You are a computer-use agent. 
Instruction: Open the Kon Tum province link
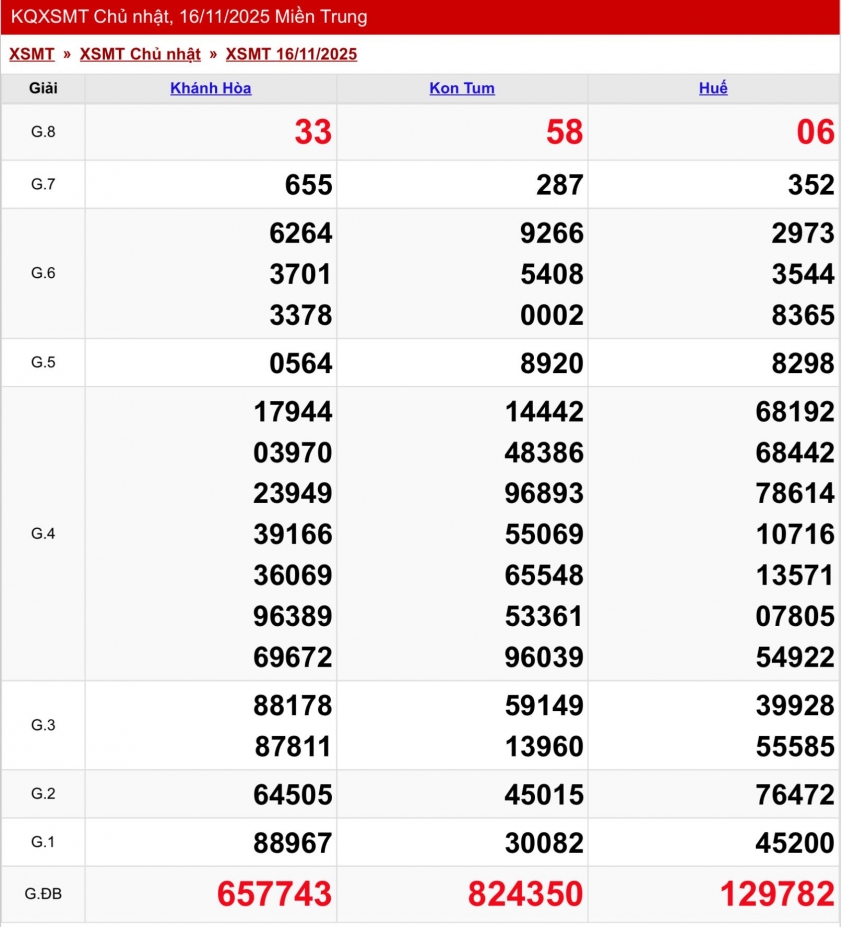(462, 88)
